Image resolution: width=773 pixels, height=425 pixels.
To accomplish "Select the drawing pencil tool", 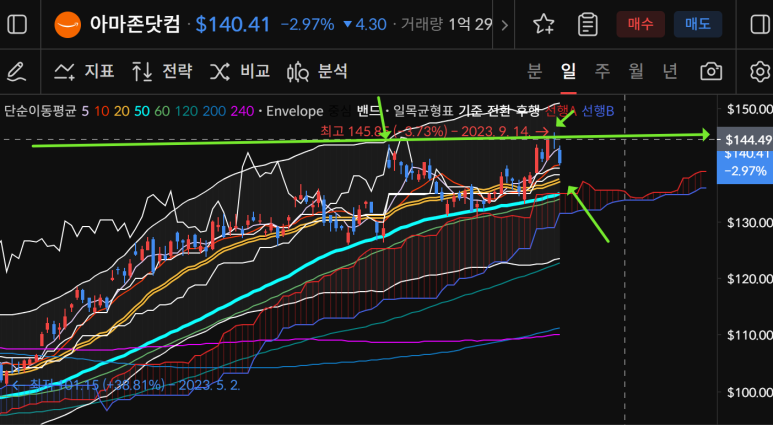I will pos(17,72).
